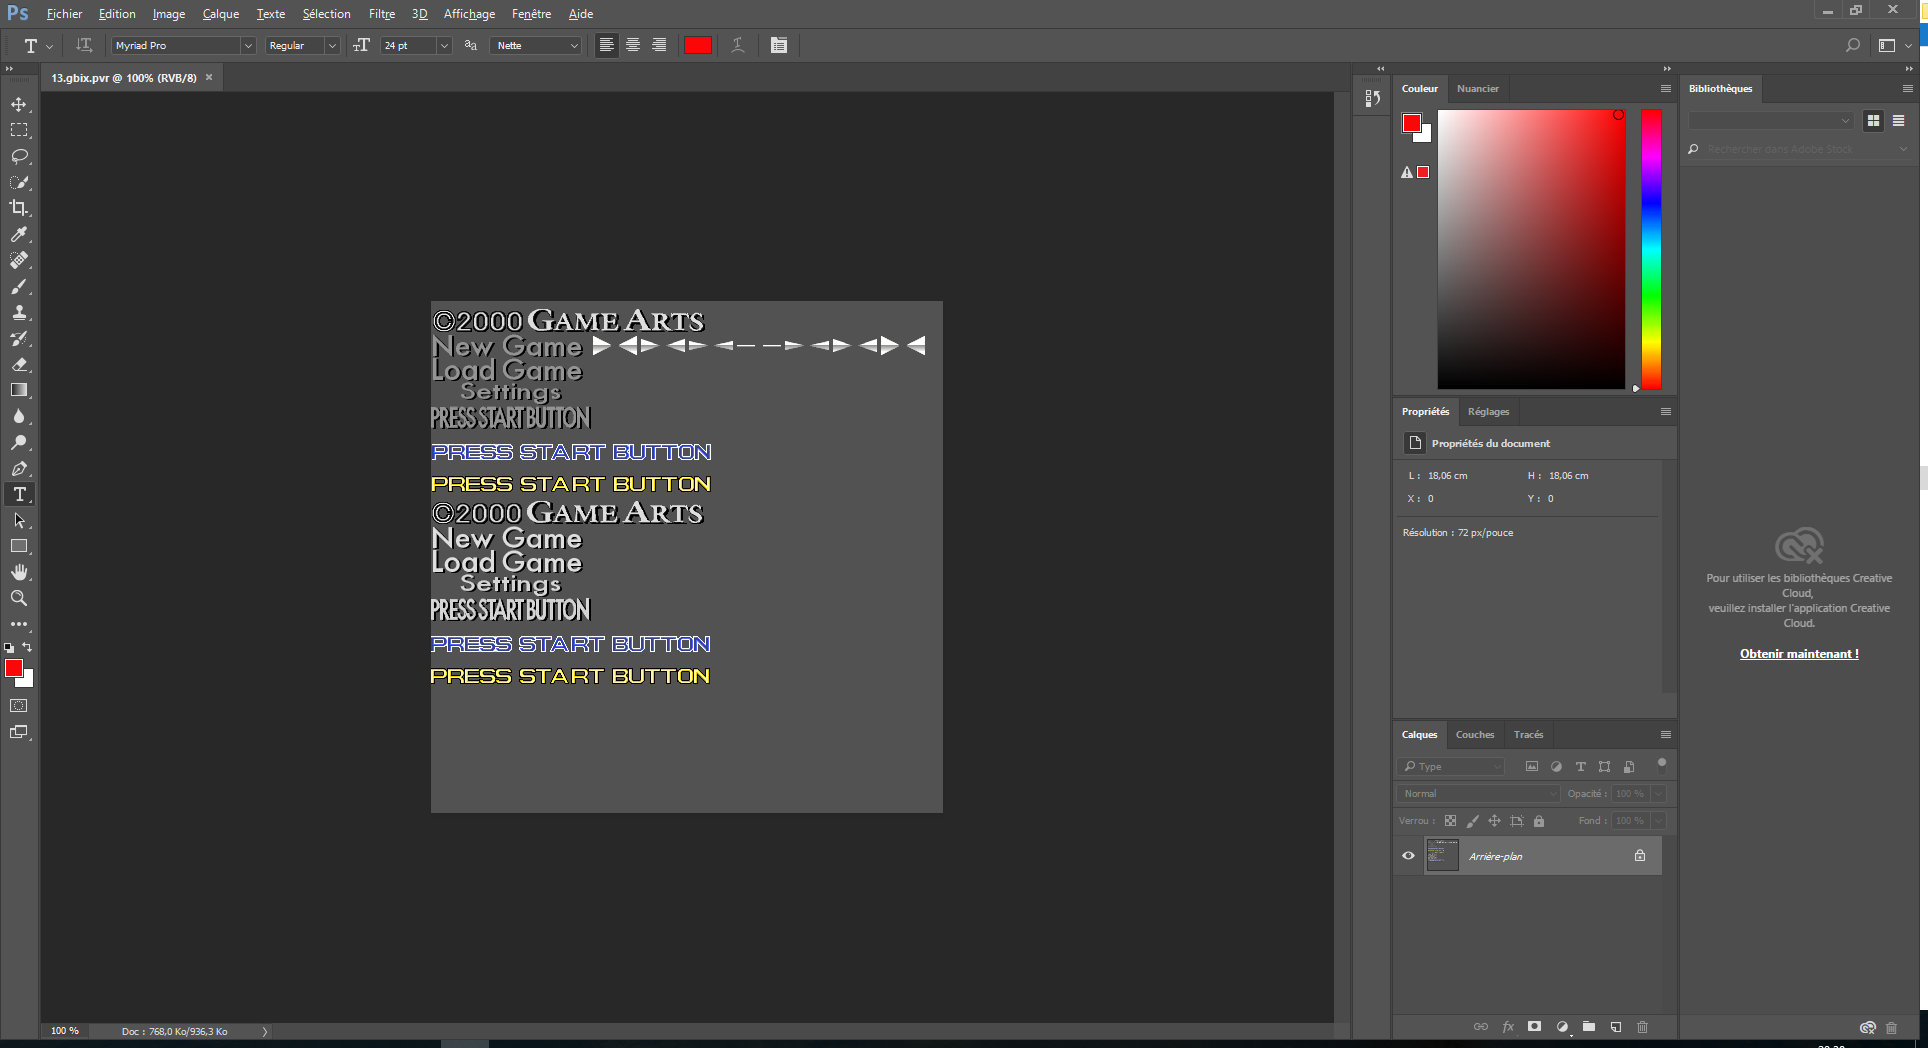Select the Eyedropper tool
This screenshot has width=1928, height=1048.
[19, 234]
